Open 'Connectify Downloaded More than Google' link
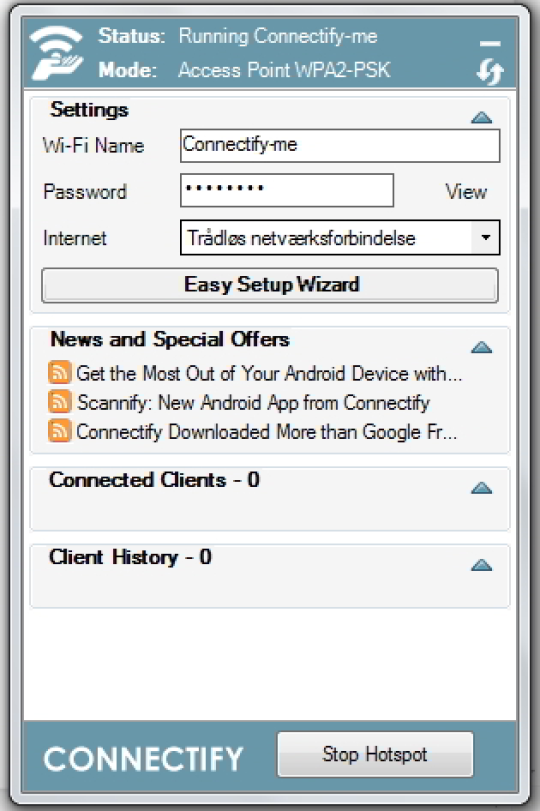Image resolution: width=540 pixels, height=811 pixels. click(266, 432)
